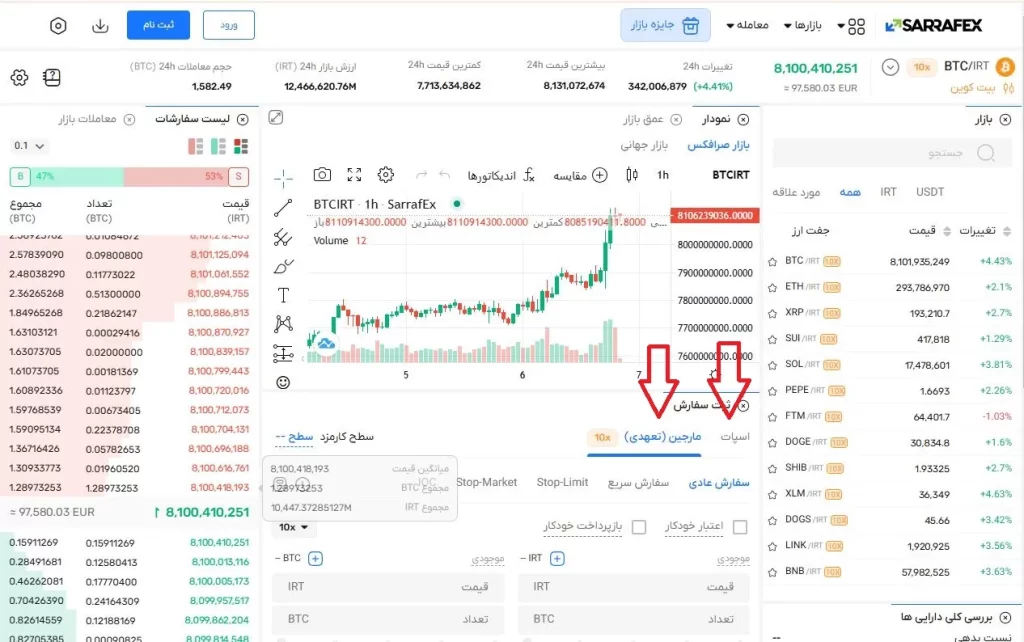Image resolution: width=1024 pixels, height=642 pixels.
Task: Select the trend line drawing tool
Action: click(x=284, y=208)
